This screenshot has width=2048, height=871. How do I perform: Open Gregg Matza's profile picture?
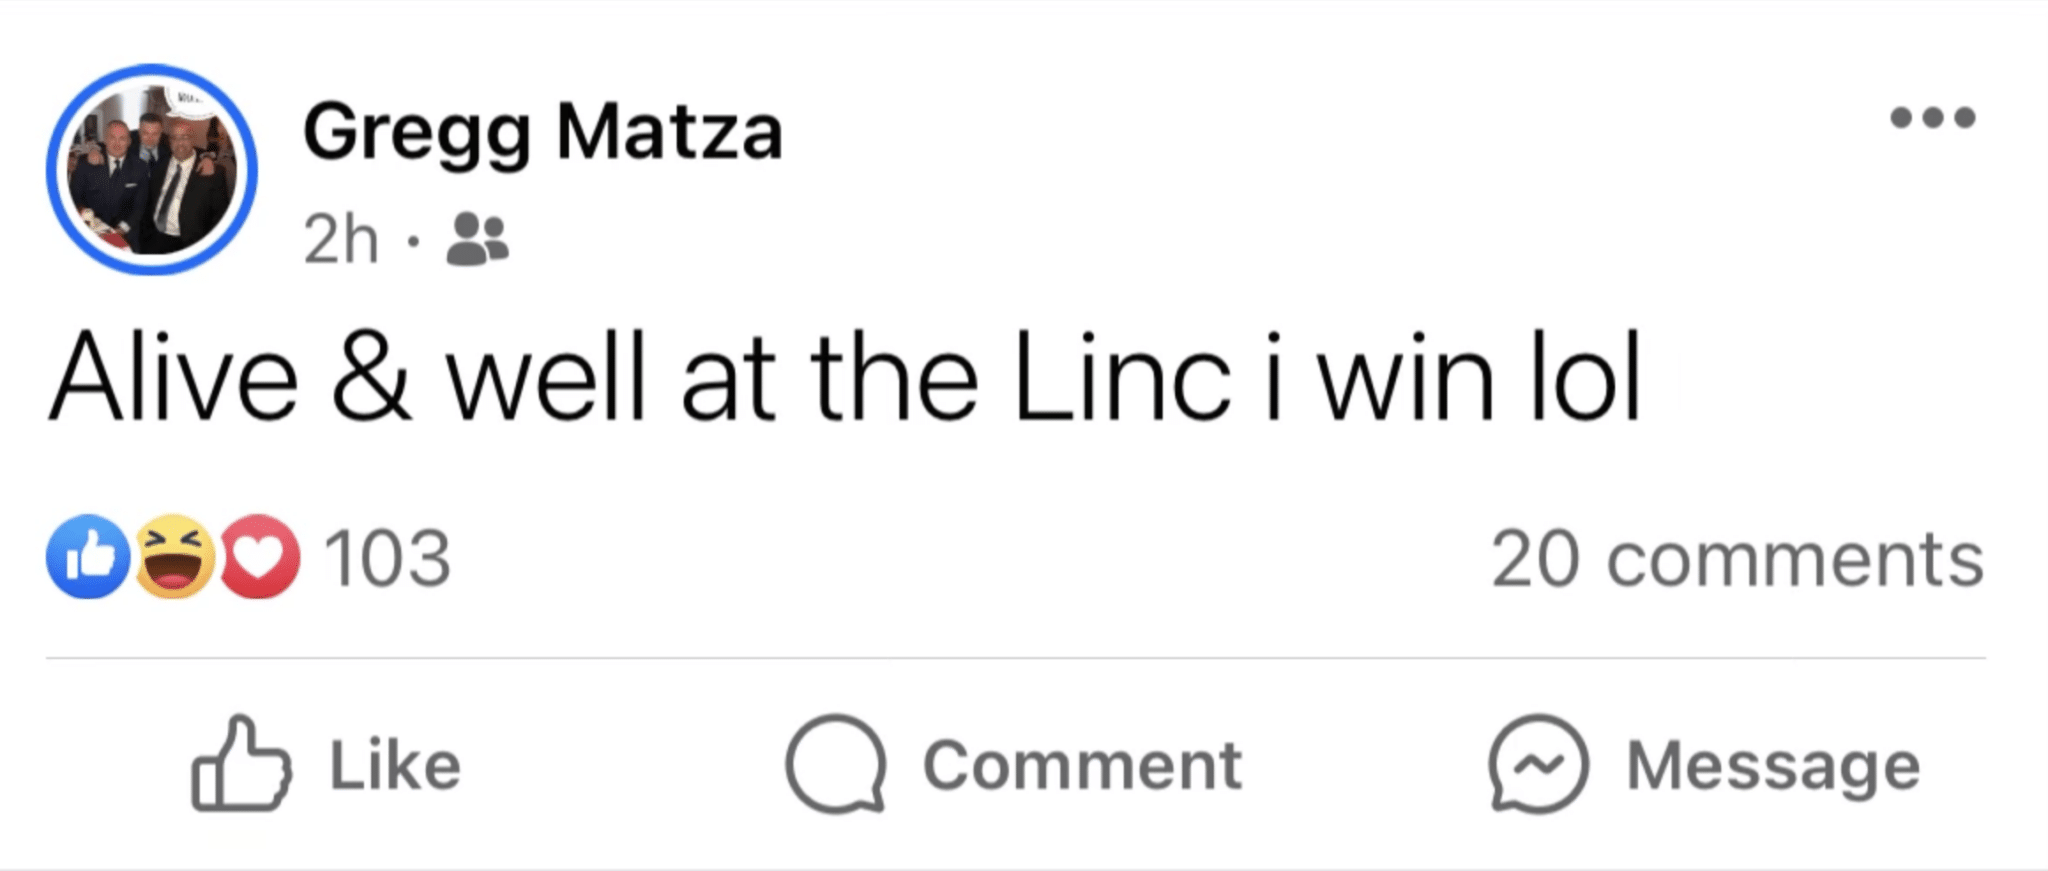point(152,170)
